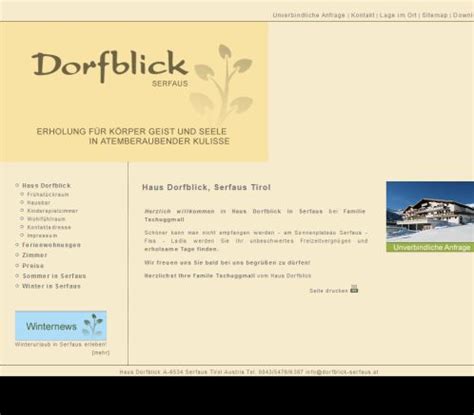Click the info@dorfblick-serfaus.at email link

[x=342, y=372]
